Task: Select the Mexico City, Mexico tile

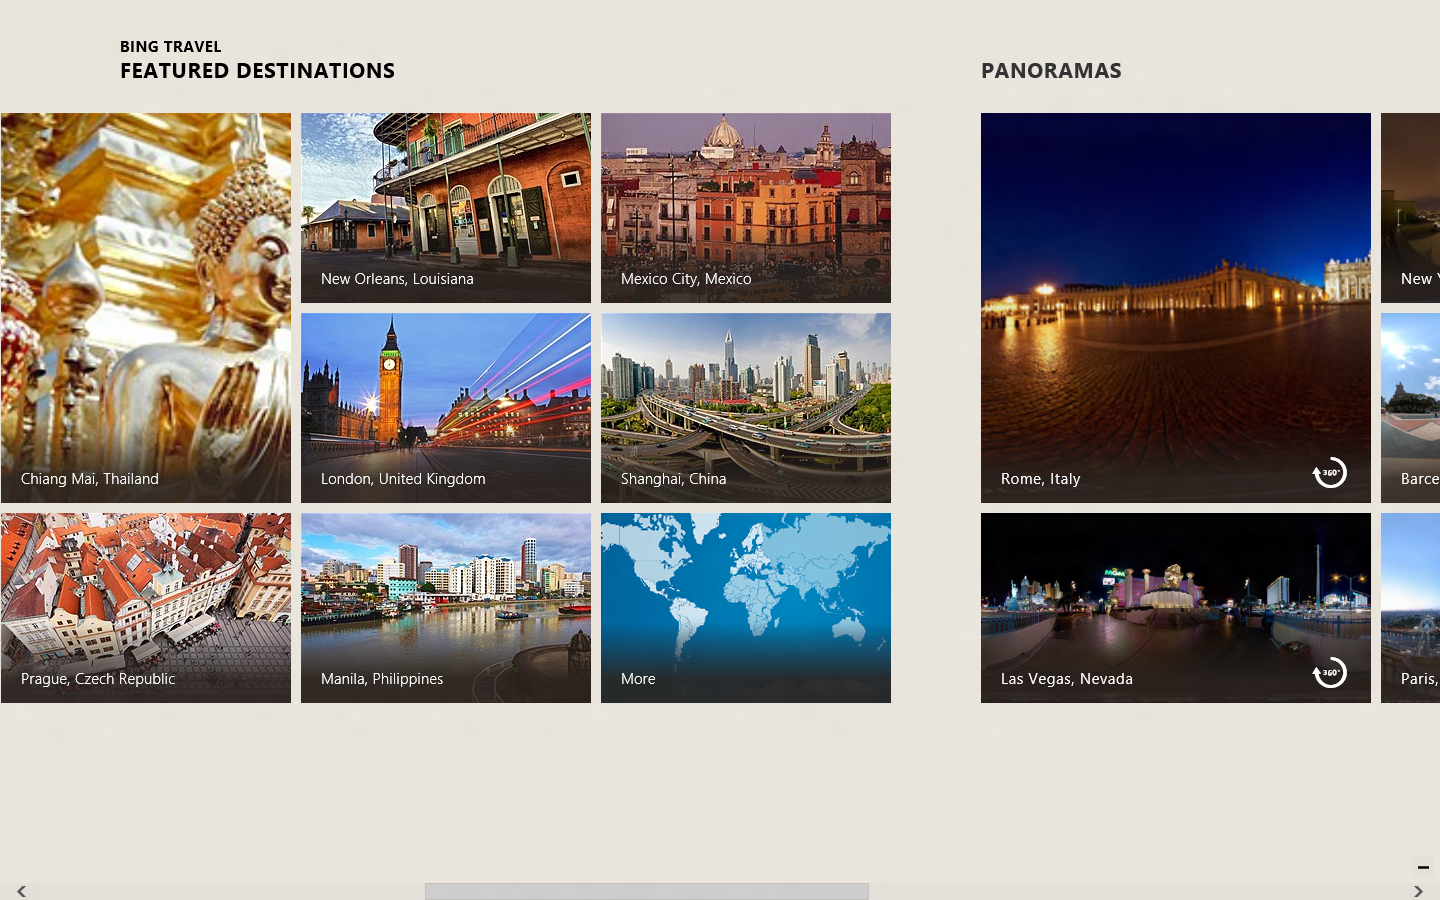Action: 746,207
